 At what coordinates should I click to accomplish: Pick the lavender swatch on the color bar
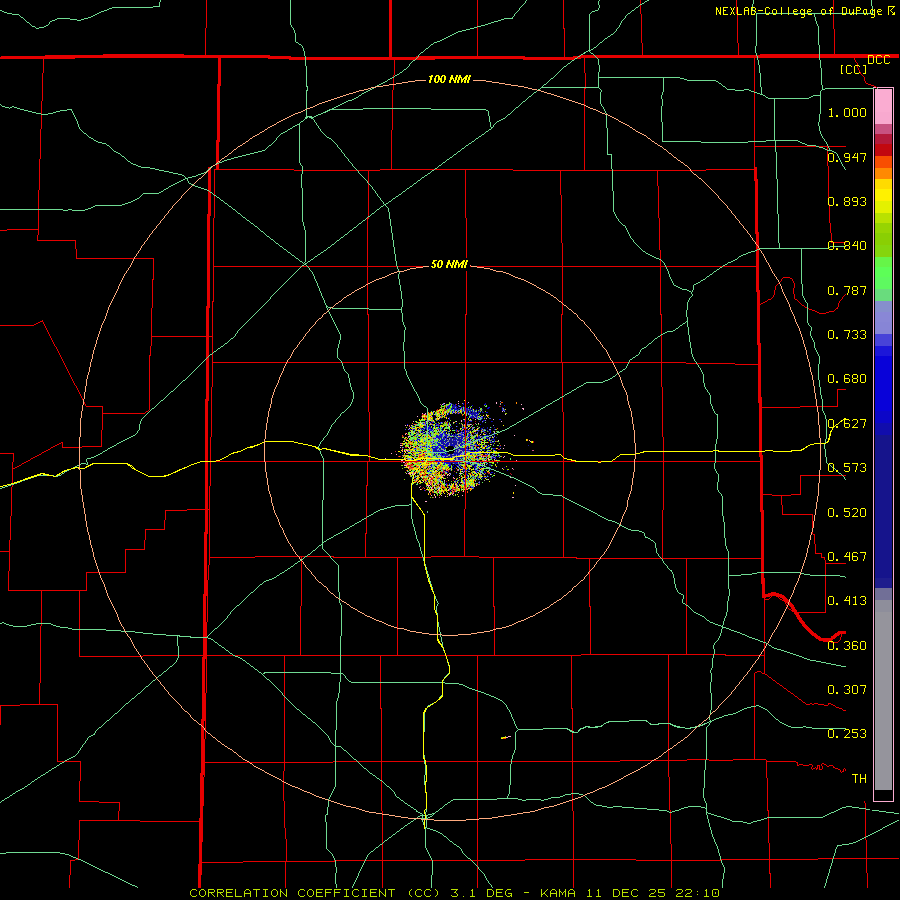(x=883, y=317)
